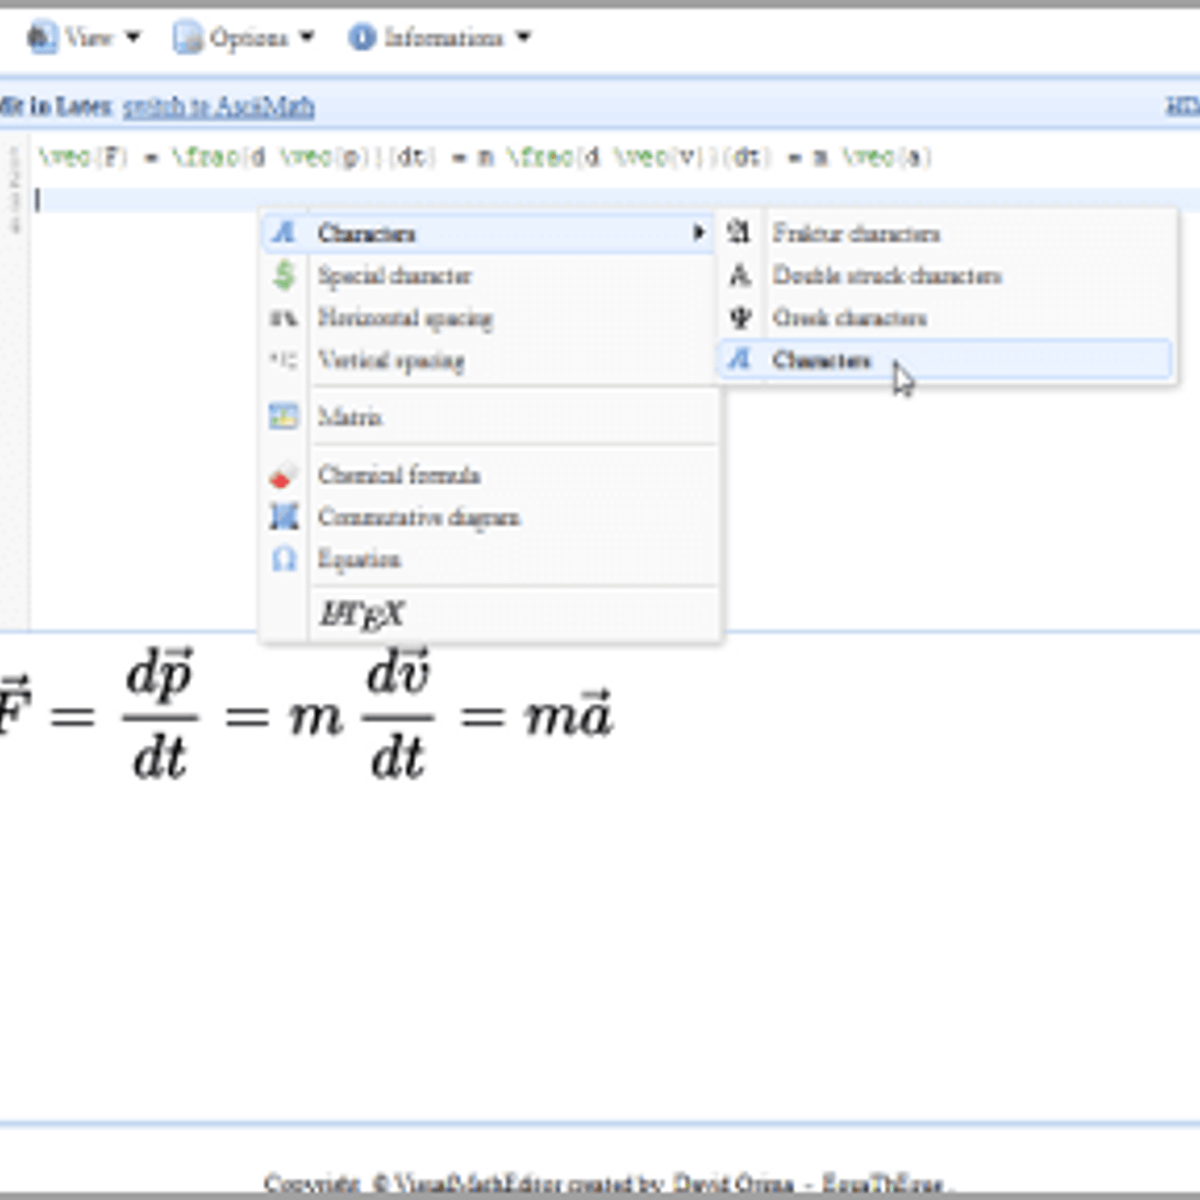Click the Double struck characters icon
1200x1200 pixels.
click(x=740, y=275)
